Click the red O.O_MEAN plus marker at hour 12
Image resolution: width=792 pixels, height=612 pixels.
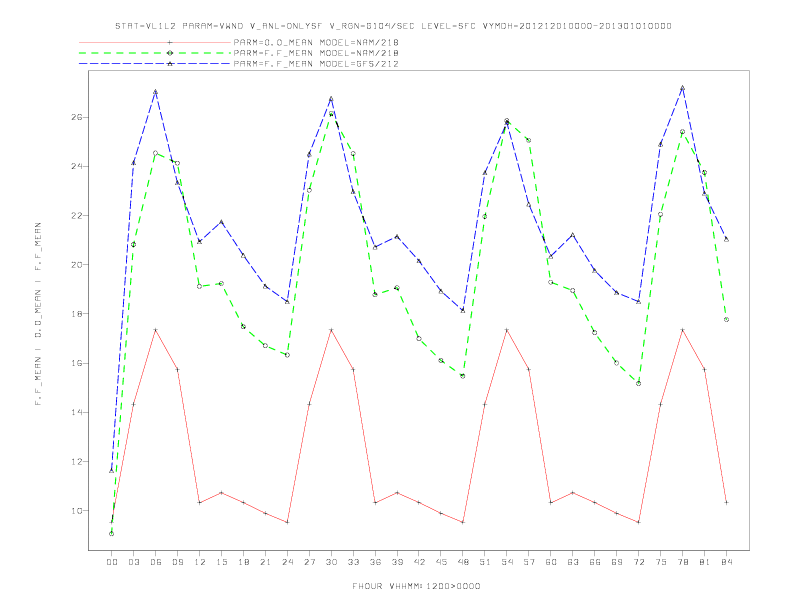coord(200,502)
